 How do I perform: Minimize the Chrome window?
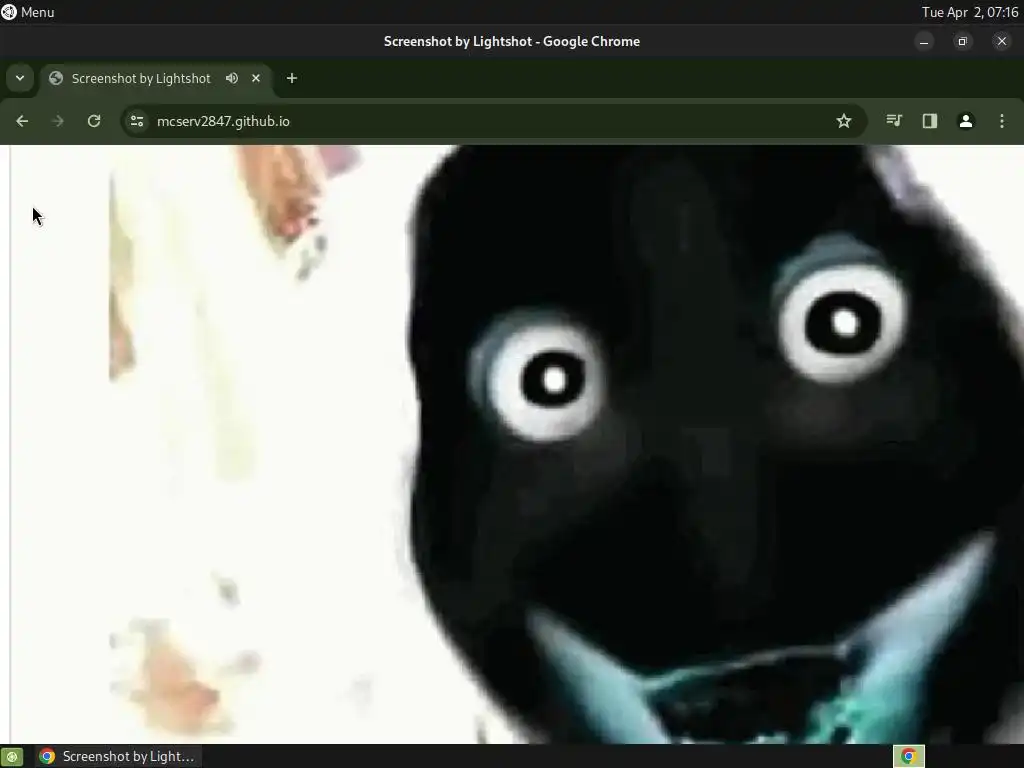pos(924,41)
